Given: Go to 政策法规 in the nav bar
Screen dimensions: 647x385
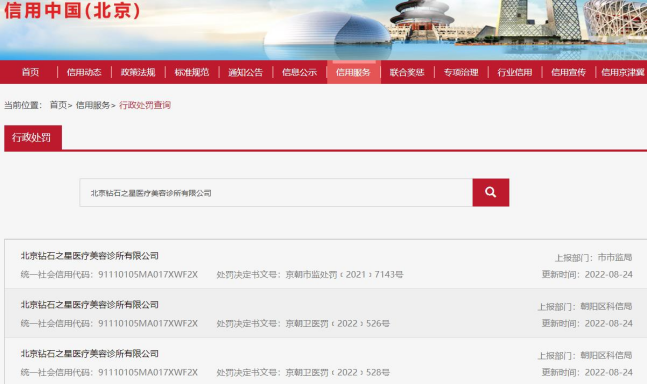Looking at the screenshot, I should [138, 72].
